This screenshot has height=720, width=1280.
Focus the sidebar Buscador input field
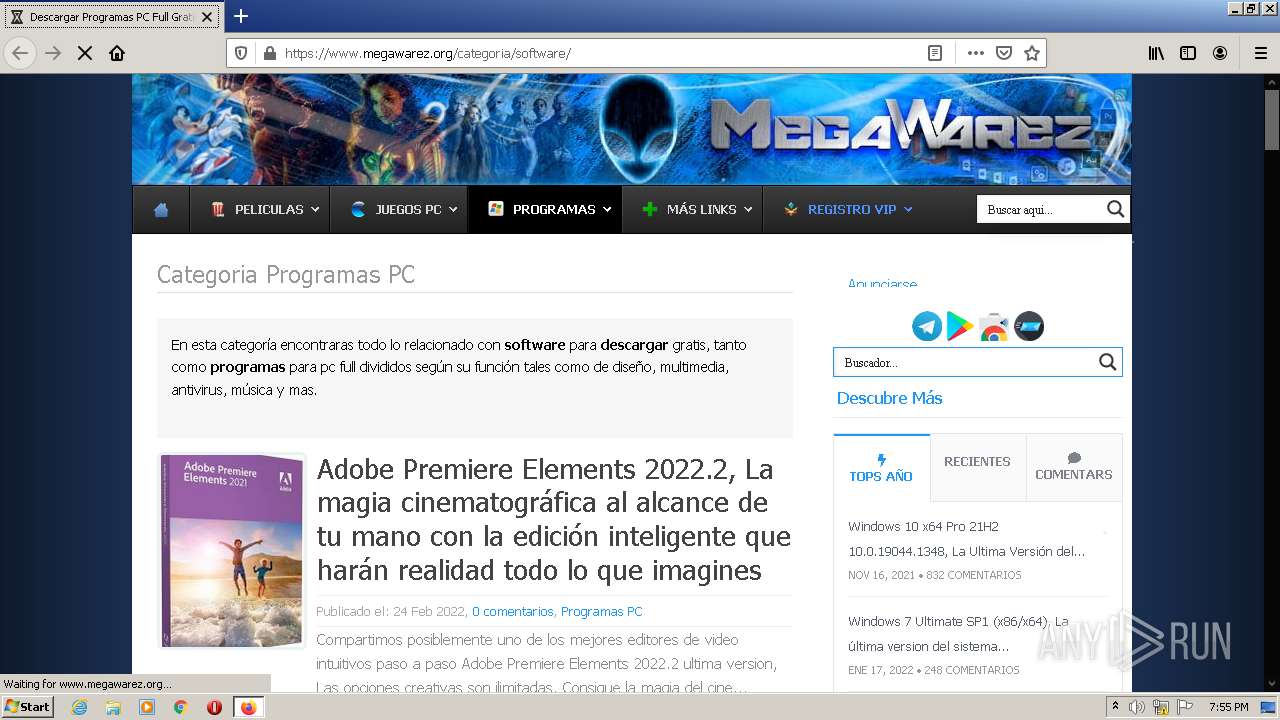(965, 362)
